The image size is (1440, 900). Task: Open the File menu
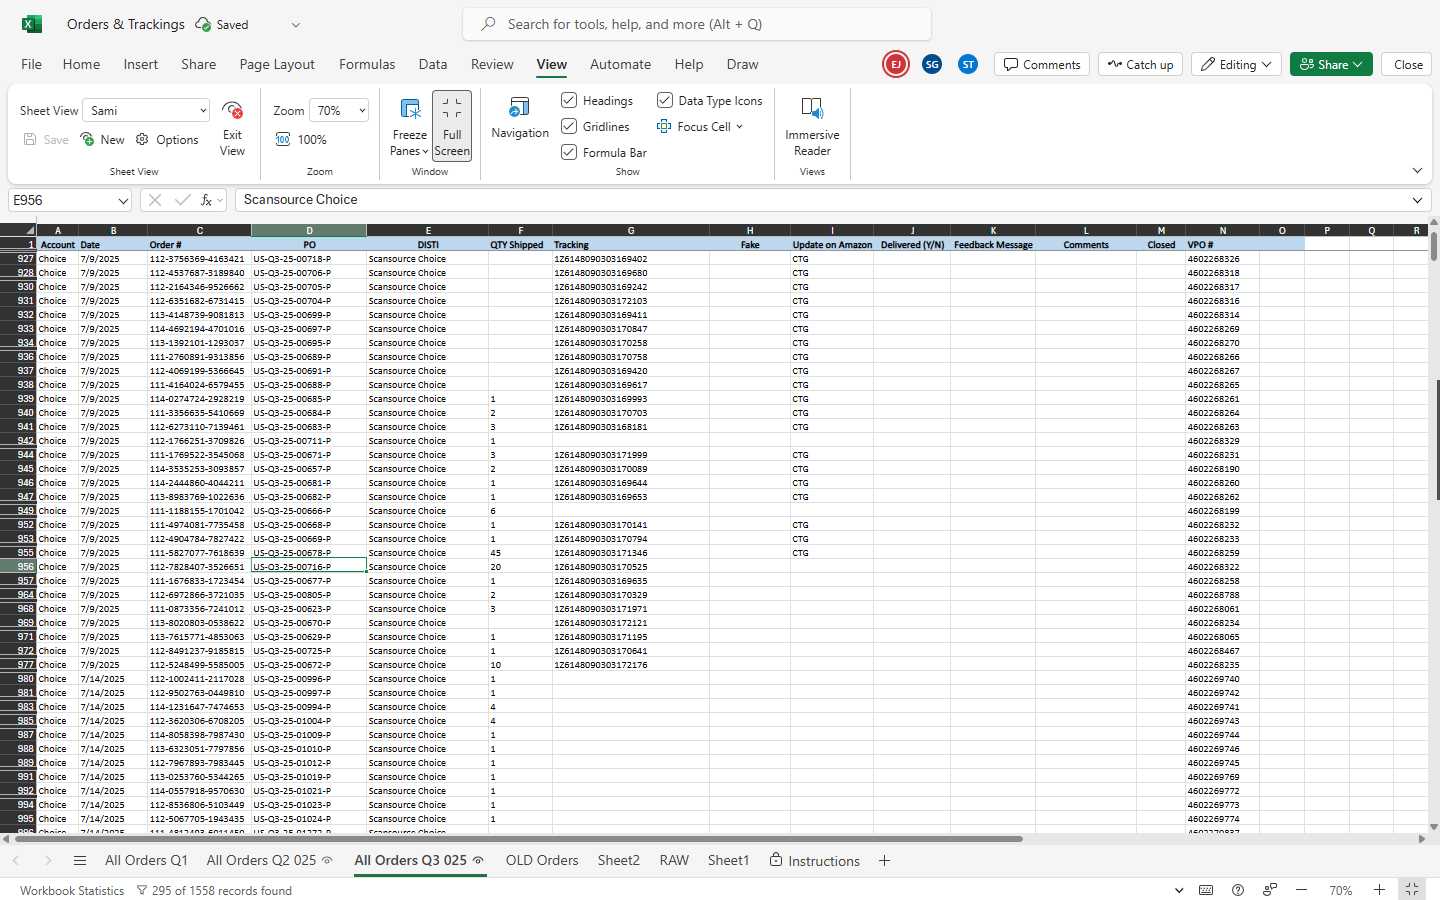point(32,64)
